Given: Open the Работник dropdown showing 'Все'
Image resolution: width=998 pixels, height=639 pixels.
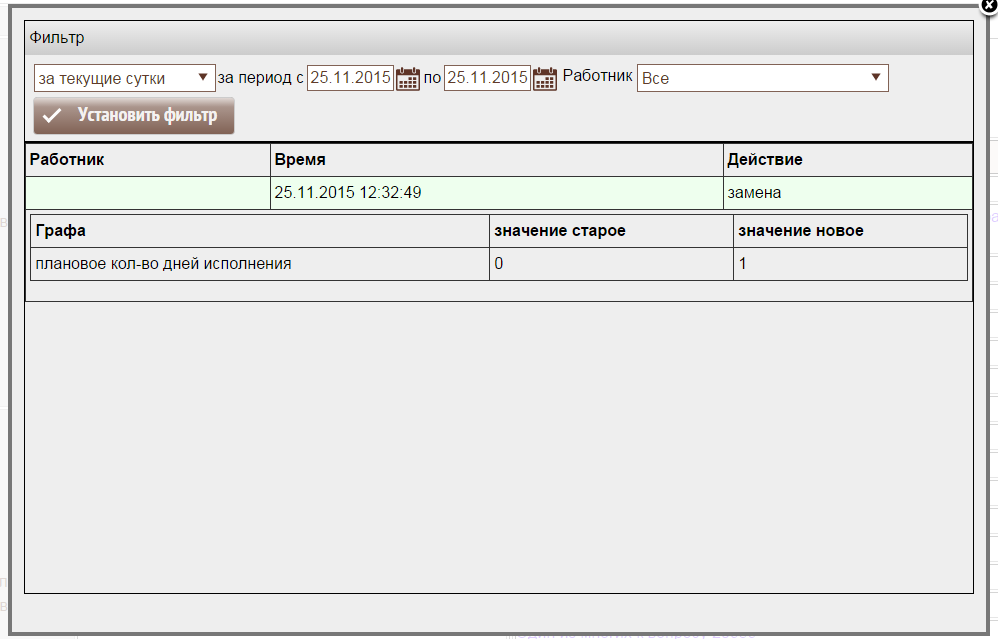Looking at the screenshot, I should point(762,78).
